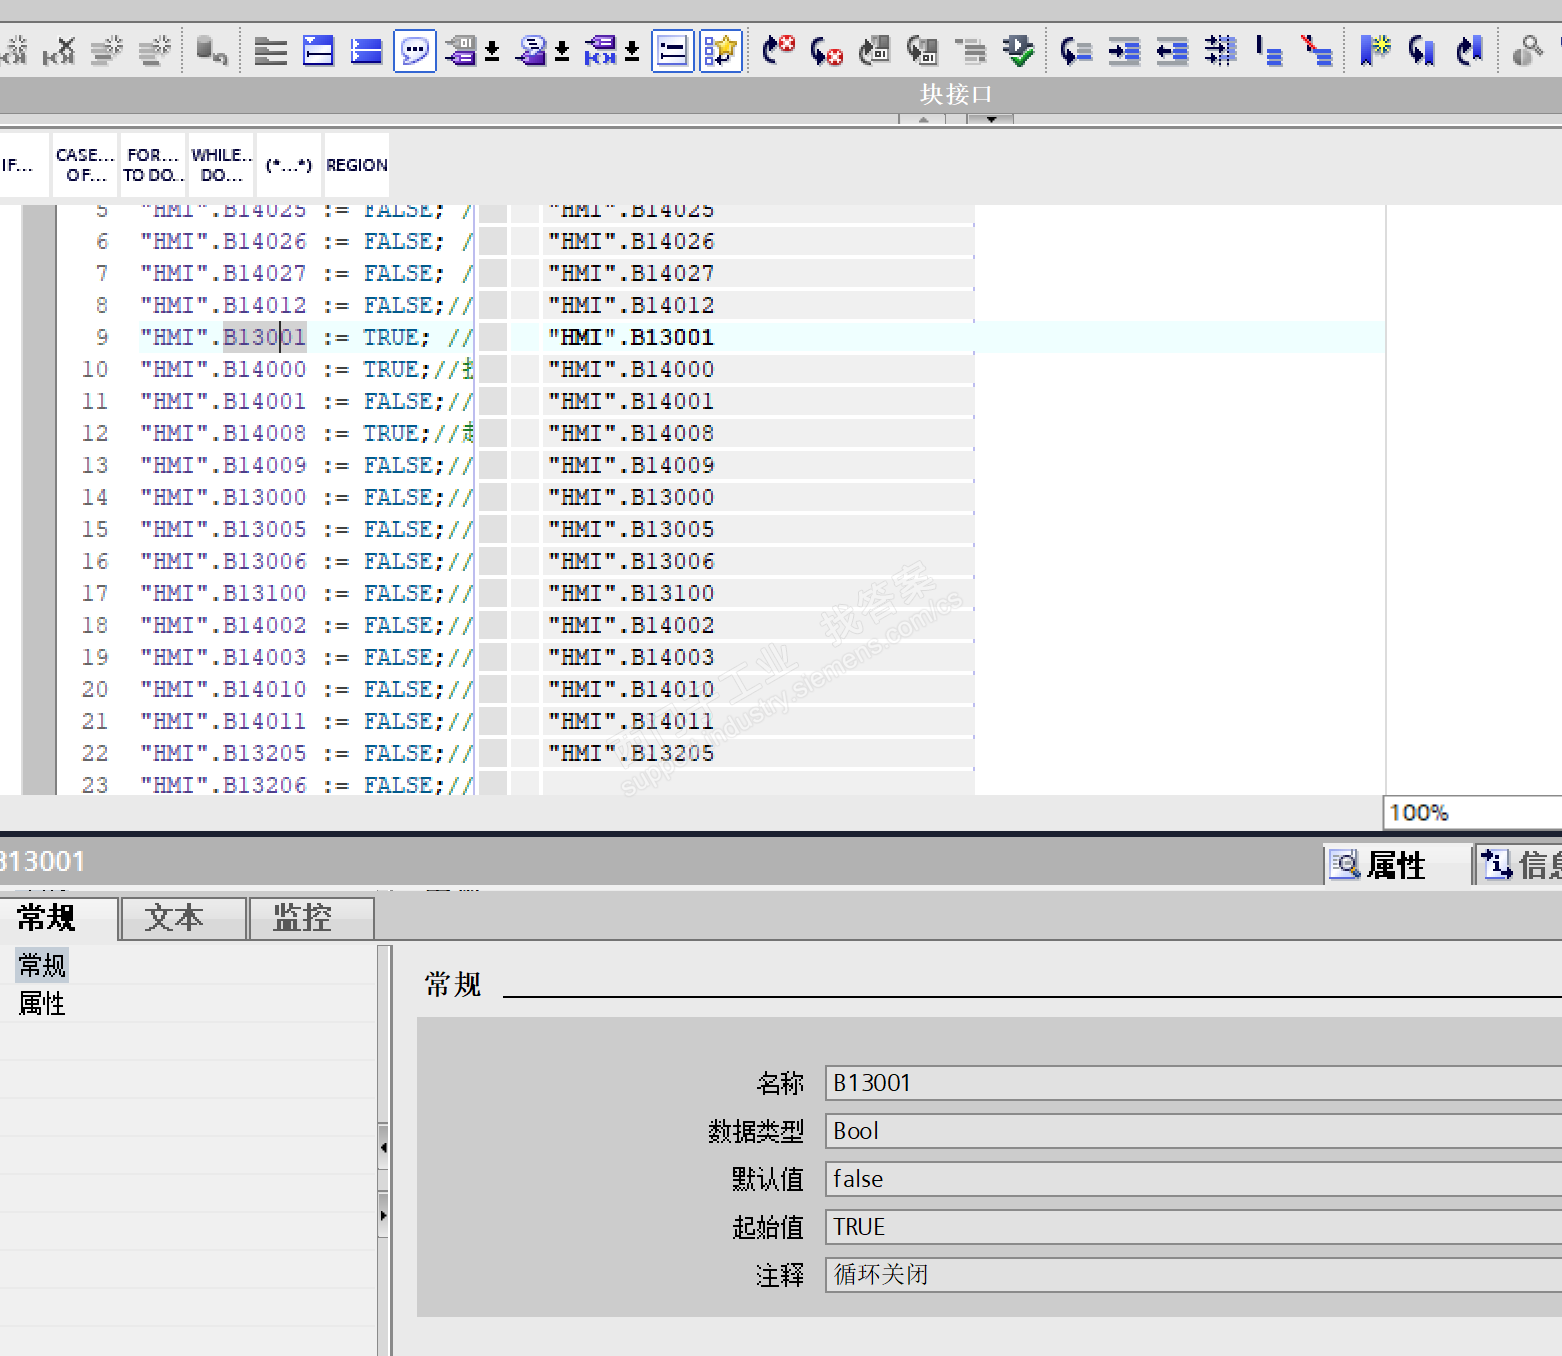This screenshot has width=1562, height=1356.
Task: Select 常规 in the navigation tree
Action: click(42, 965)
